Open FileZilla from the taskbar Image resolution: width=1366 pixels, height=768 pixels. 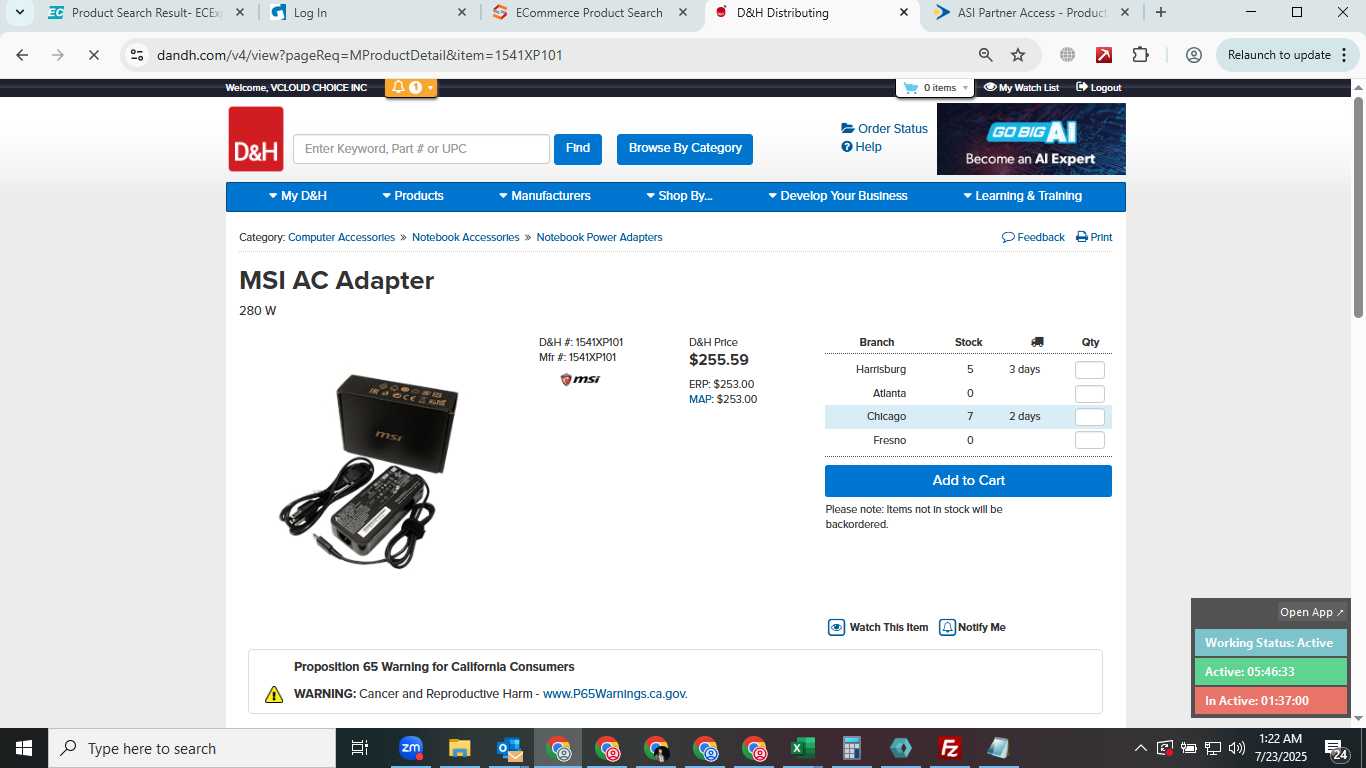tap(950, 748)
